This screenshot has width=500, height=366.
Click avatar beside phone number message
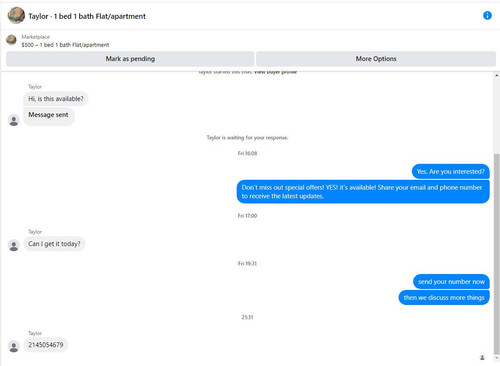coord(14,346)
